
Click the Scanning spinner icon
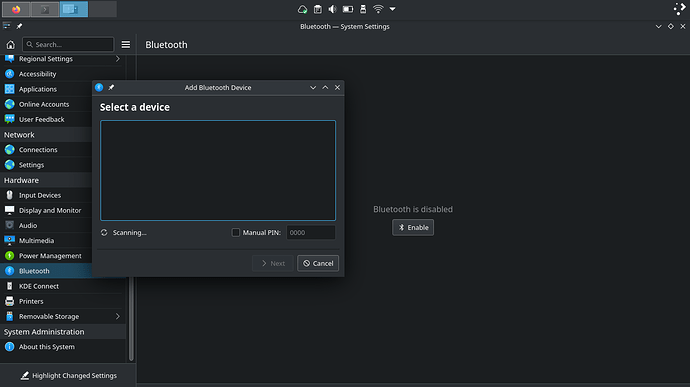click(x=104, y=232)
